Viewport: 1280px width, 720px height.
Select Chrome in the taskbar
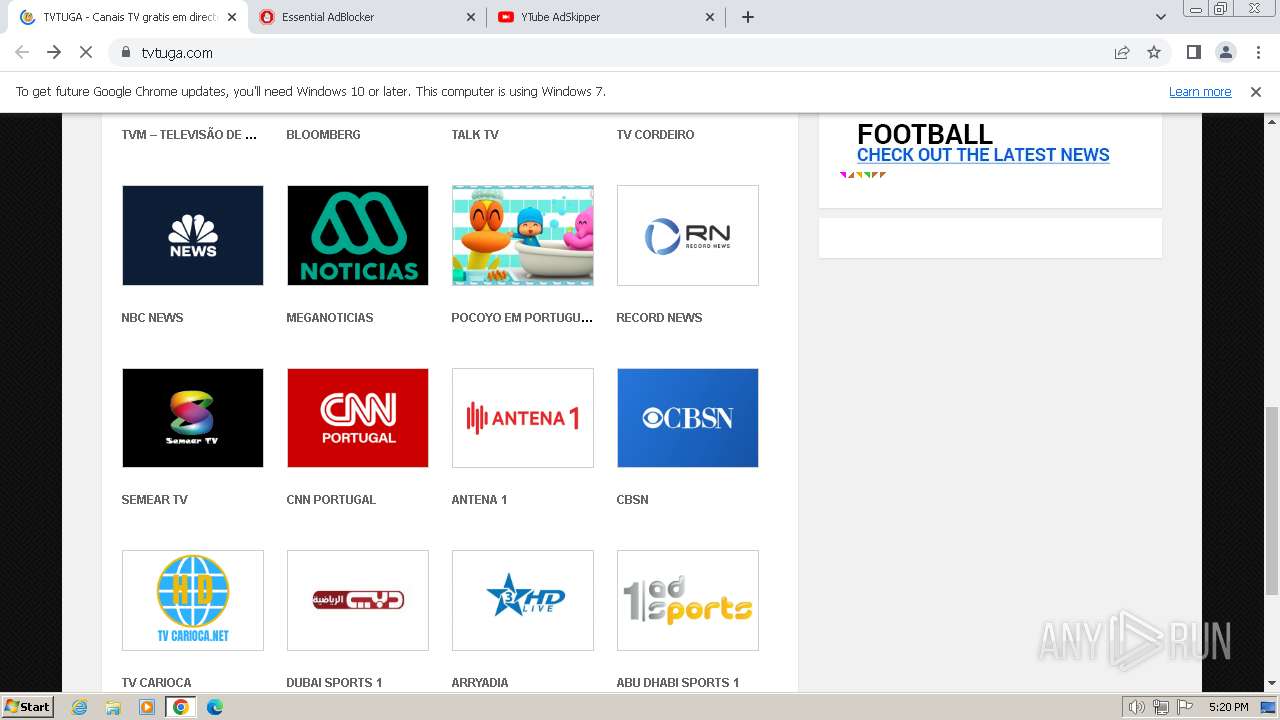pyautogui.click(x=181, y=707)
